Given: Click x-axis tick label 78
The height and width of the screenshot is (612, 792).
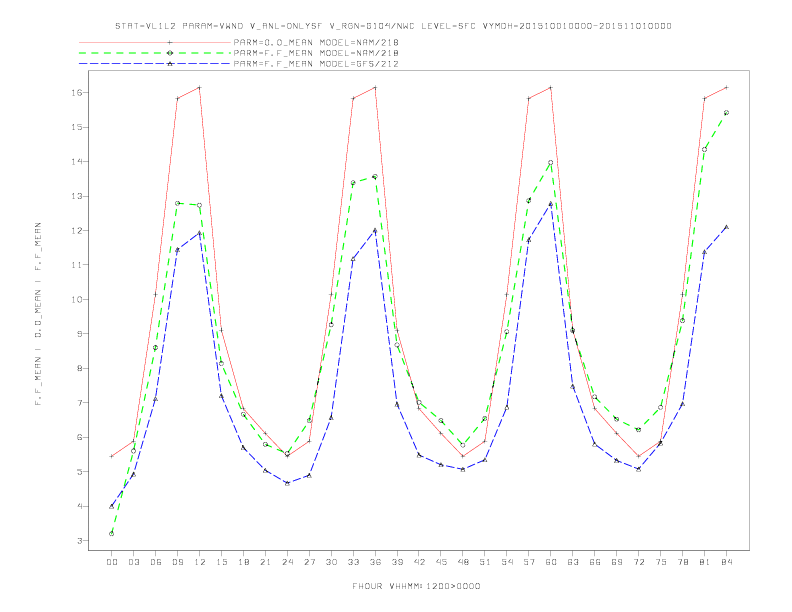Looking at the screenshot, I should pyautogui.click(x=682, y=562).
